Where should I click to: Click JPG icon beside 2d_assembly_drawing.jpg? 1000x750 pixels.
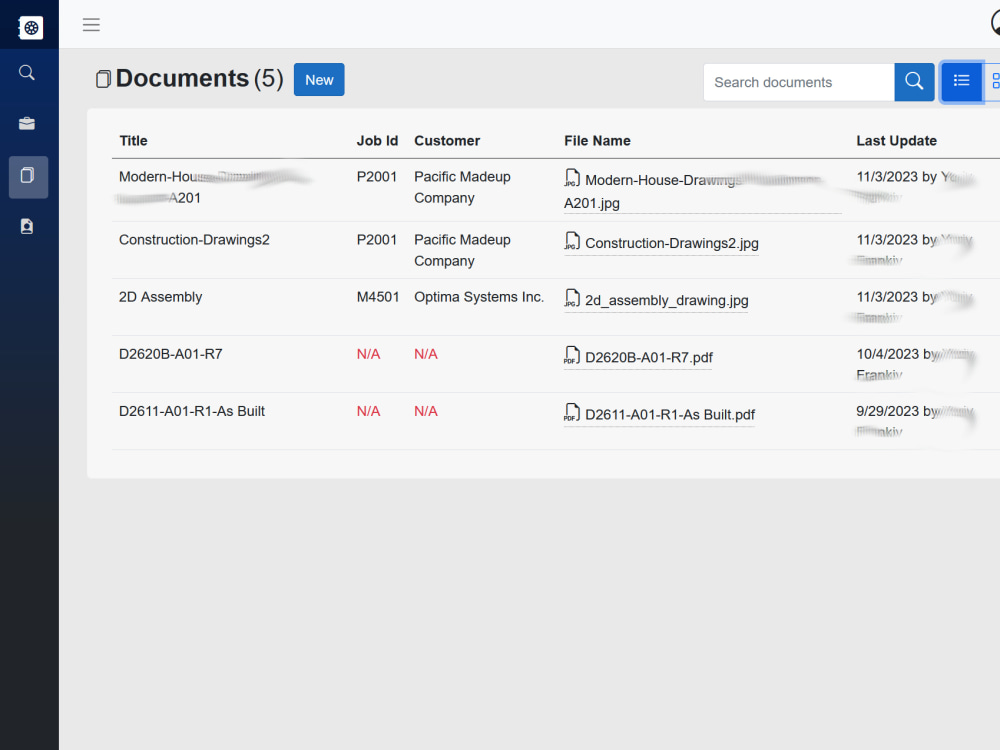tap(572, 298)
